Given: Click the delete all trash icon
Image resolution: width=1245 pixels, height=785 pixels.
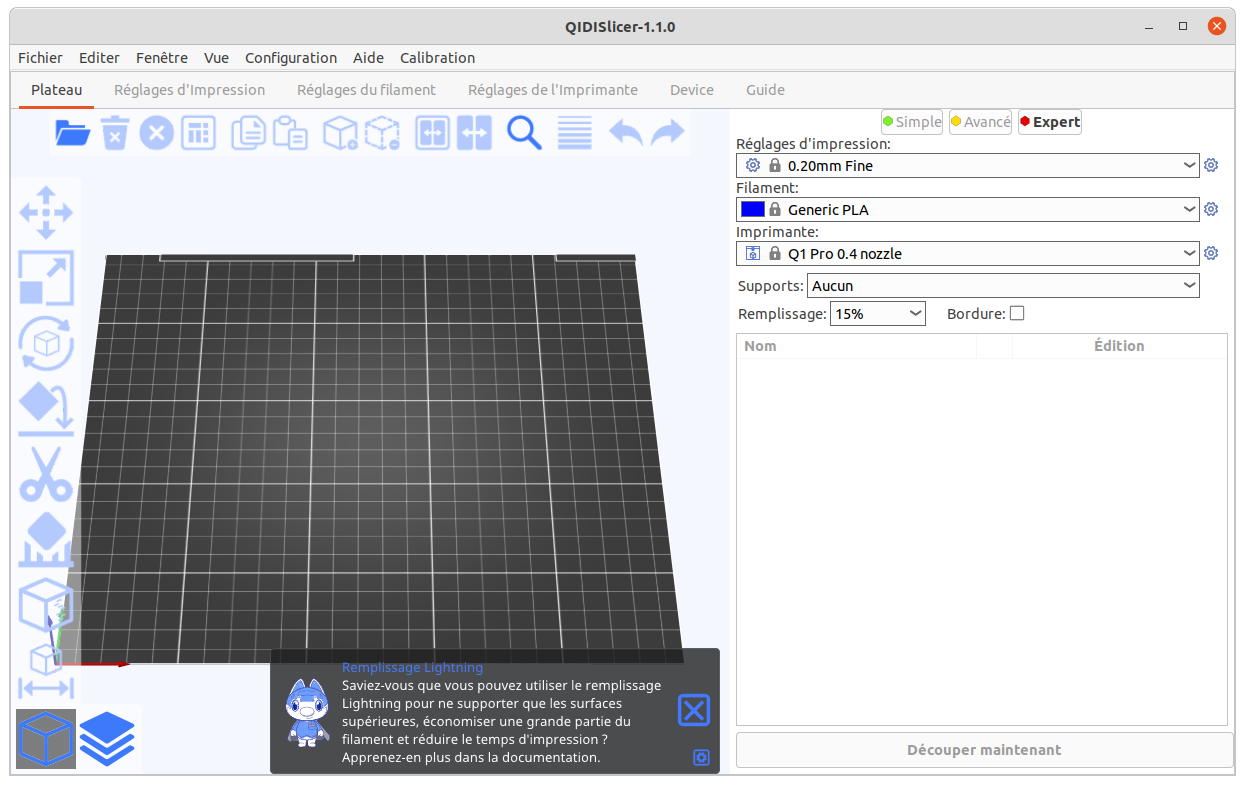Looking at the screenshot, I should coord(115,133).
